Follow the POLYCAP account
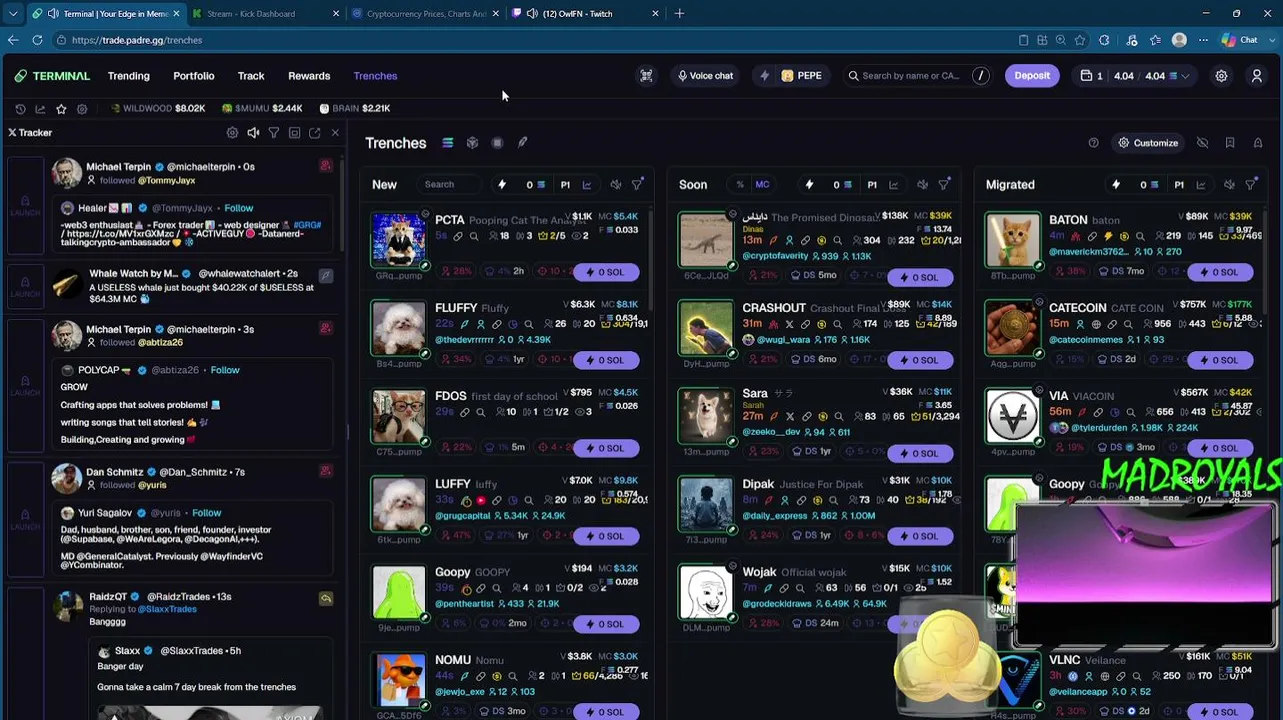1283x720 pixels. 225,370
